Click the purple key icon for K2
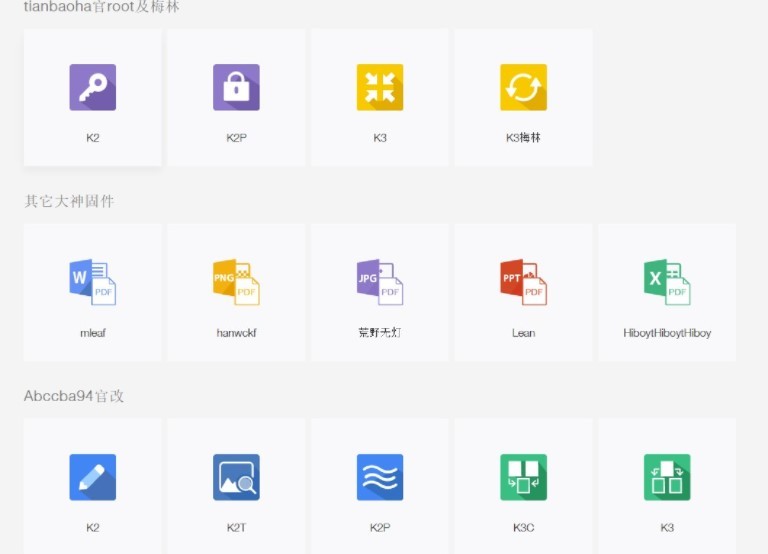 point(92,87)
